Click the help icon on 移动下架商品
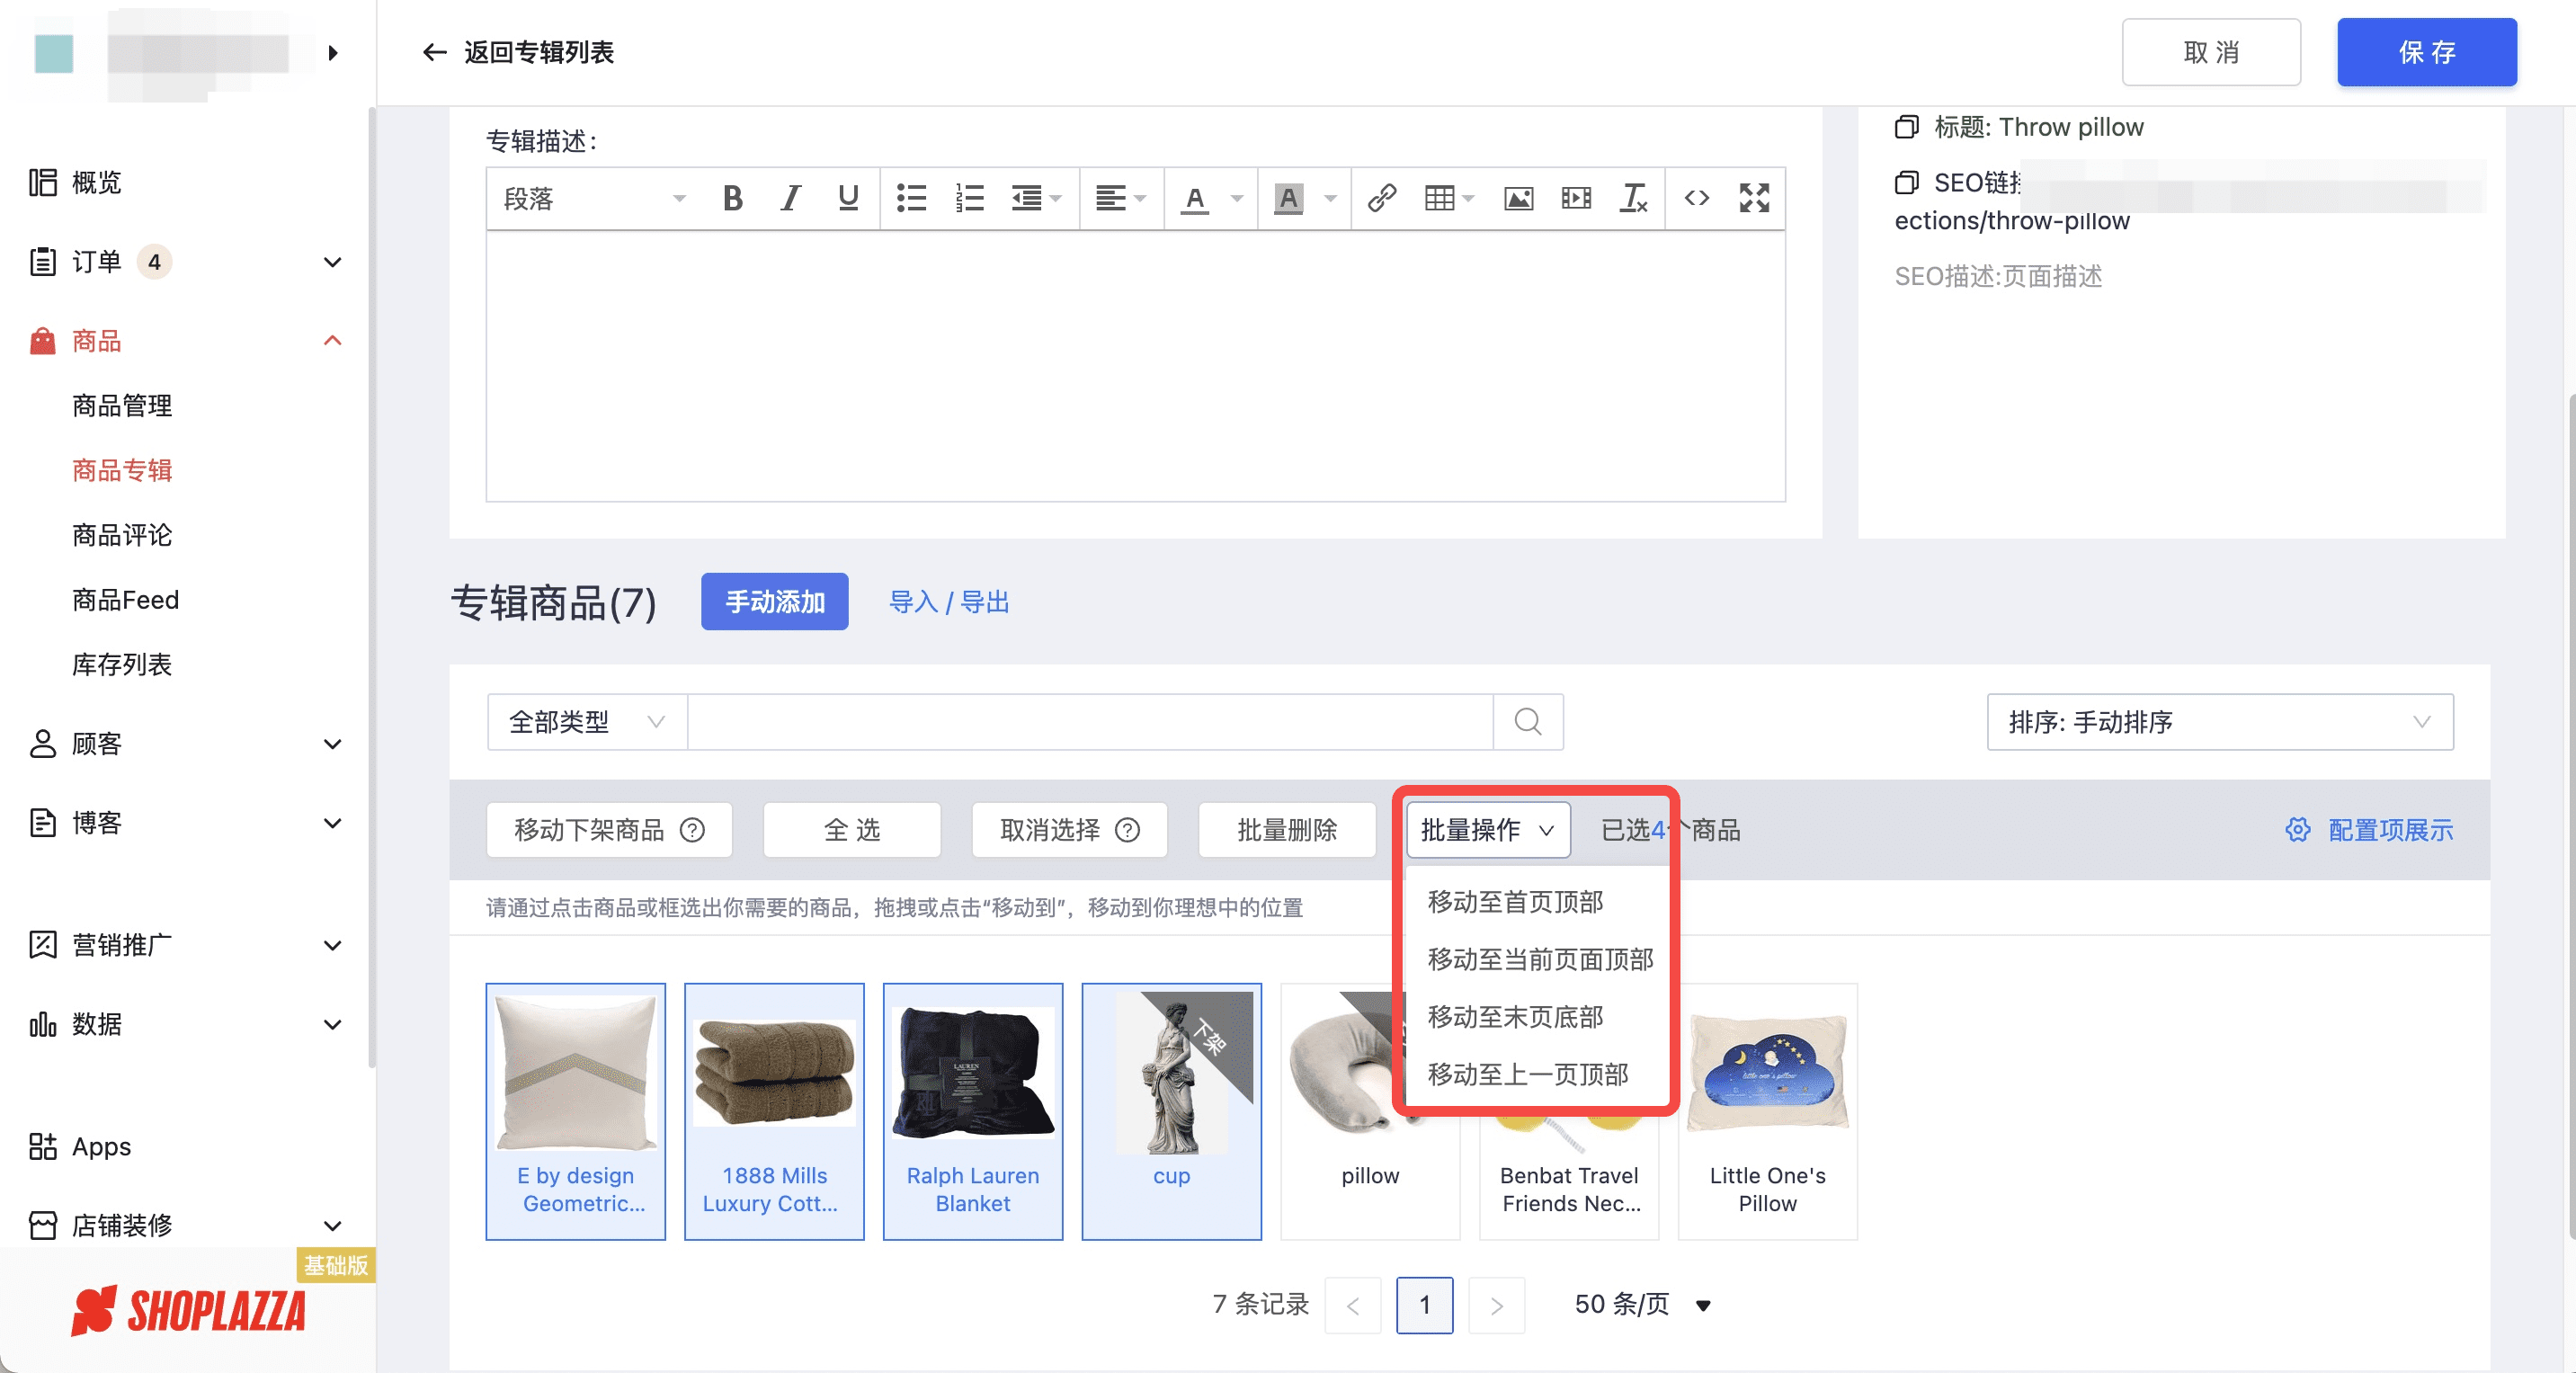The width and height of the screenshot is (2576, 1373). pyautogui.click(x=692, y=830)
